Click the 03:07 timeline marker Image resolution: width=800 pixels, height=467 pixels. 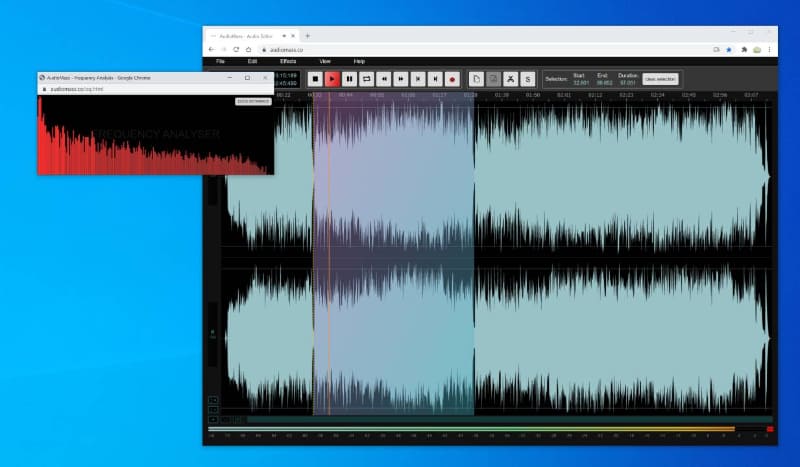(x=751, y=95)
